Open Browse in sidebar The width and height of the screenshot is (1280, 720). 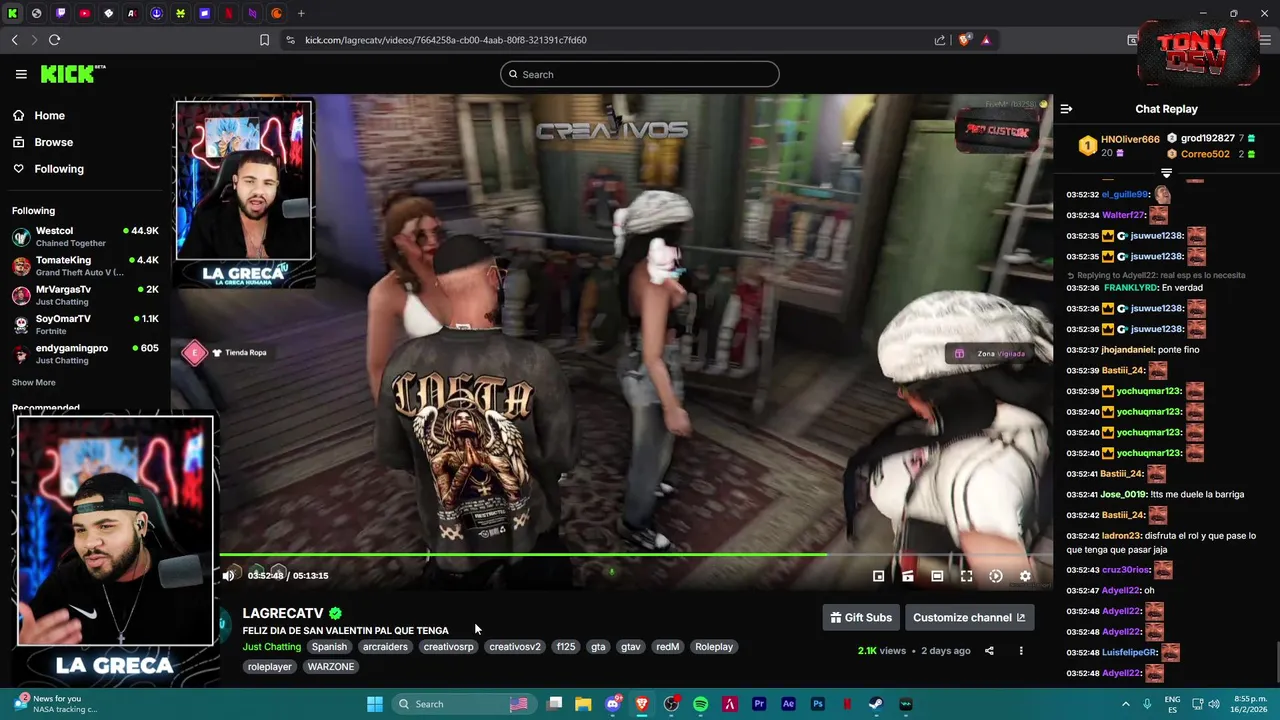(43, 142)
